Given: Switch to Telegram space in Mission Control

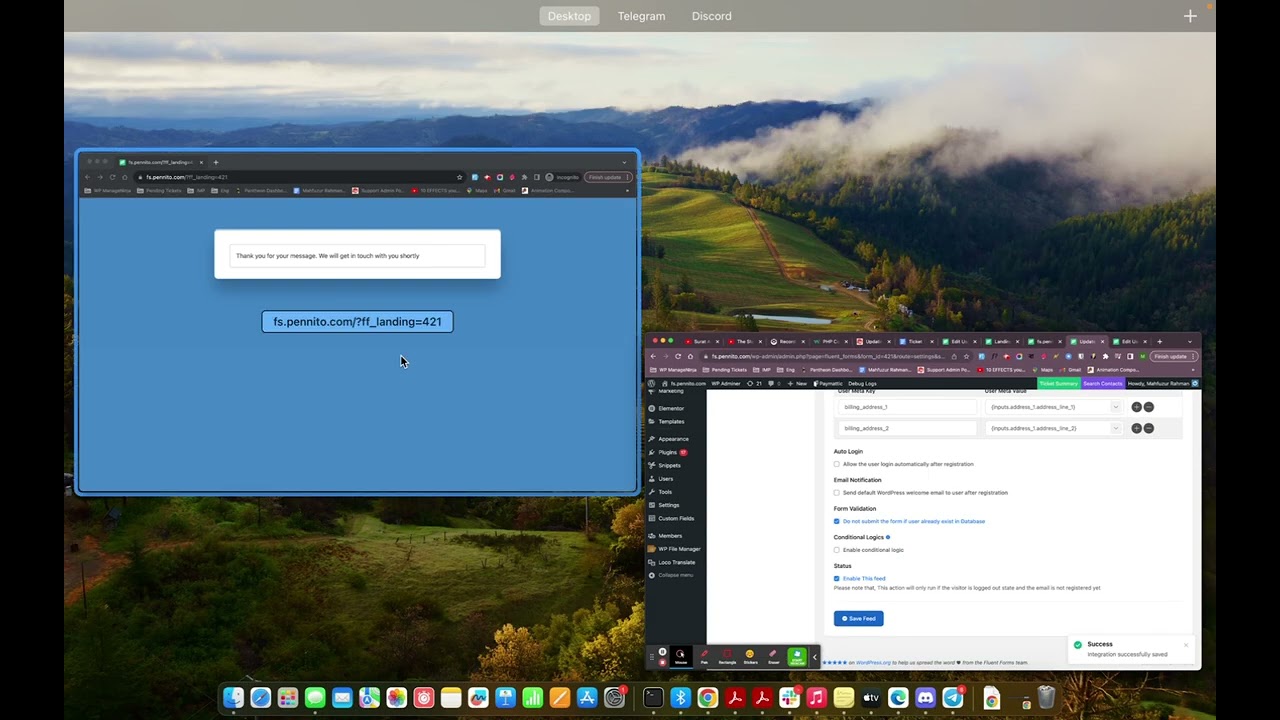Looking at the screenshot, I should coord(641,16).
